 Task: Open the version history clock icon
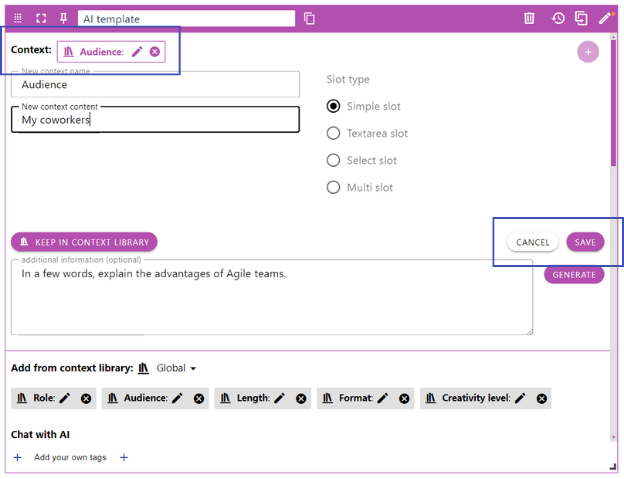pos(557,18)
